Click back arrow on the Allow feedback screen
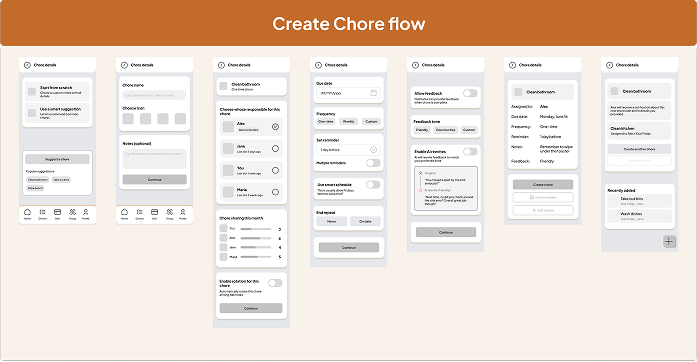The image size is (697, 362). coord(415,65)
